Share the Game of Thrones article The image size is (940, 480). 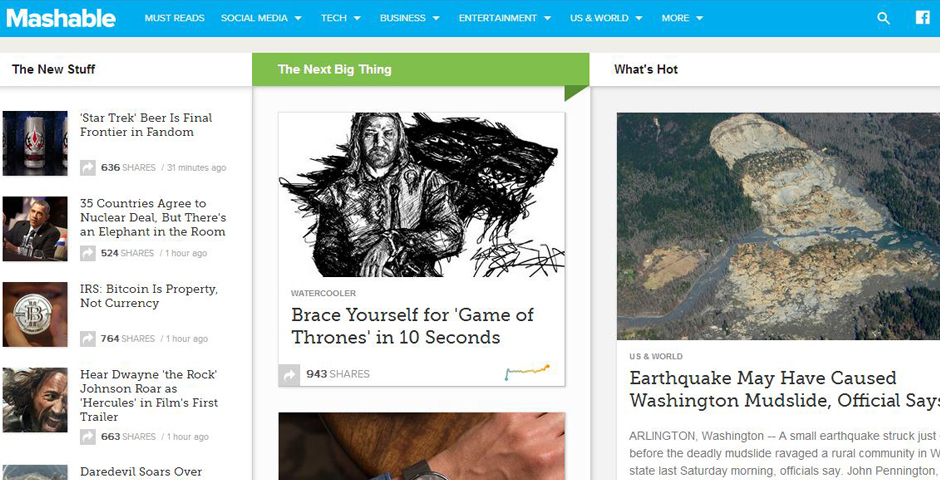[x=289, y=375]
